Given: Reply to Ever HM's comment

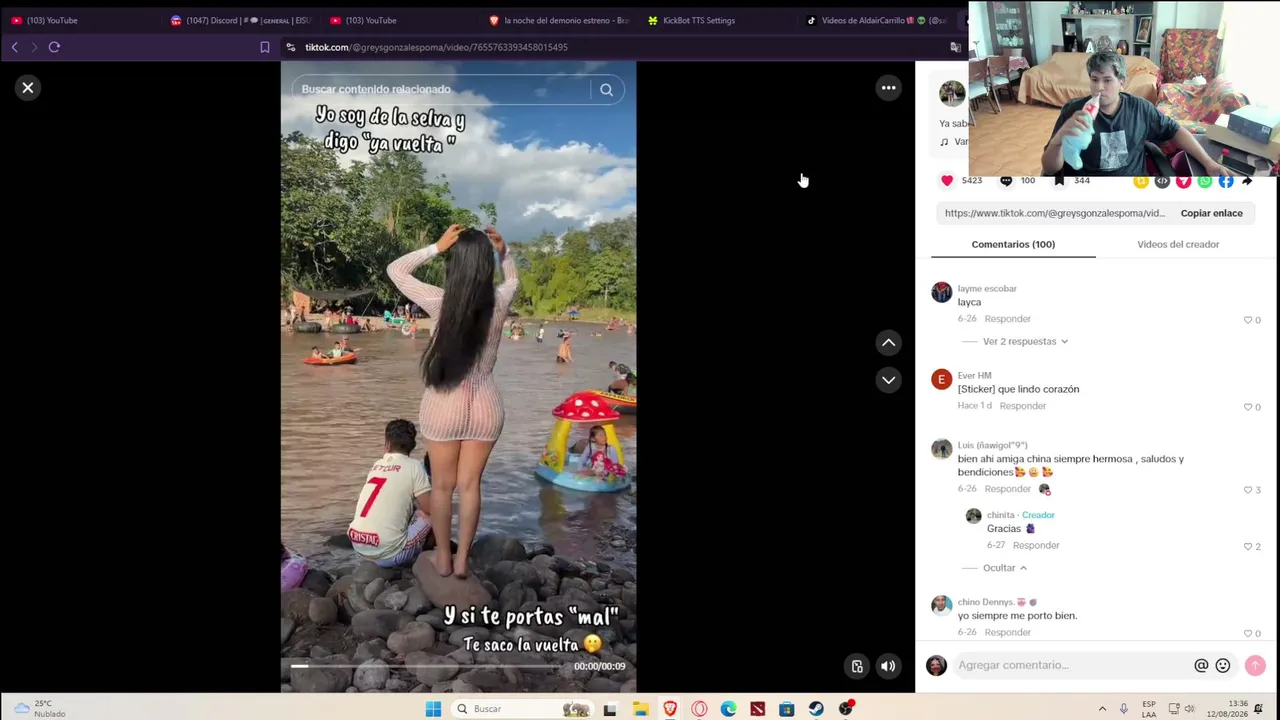Looking at the screenshot, I should [1022, 406].
